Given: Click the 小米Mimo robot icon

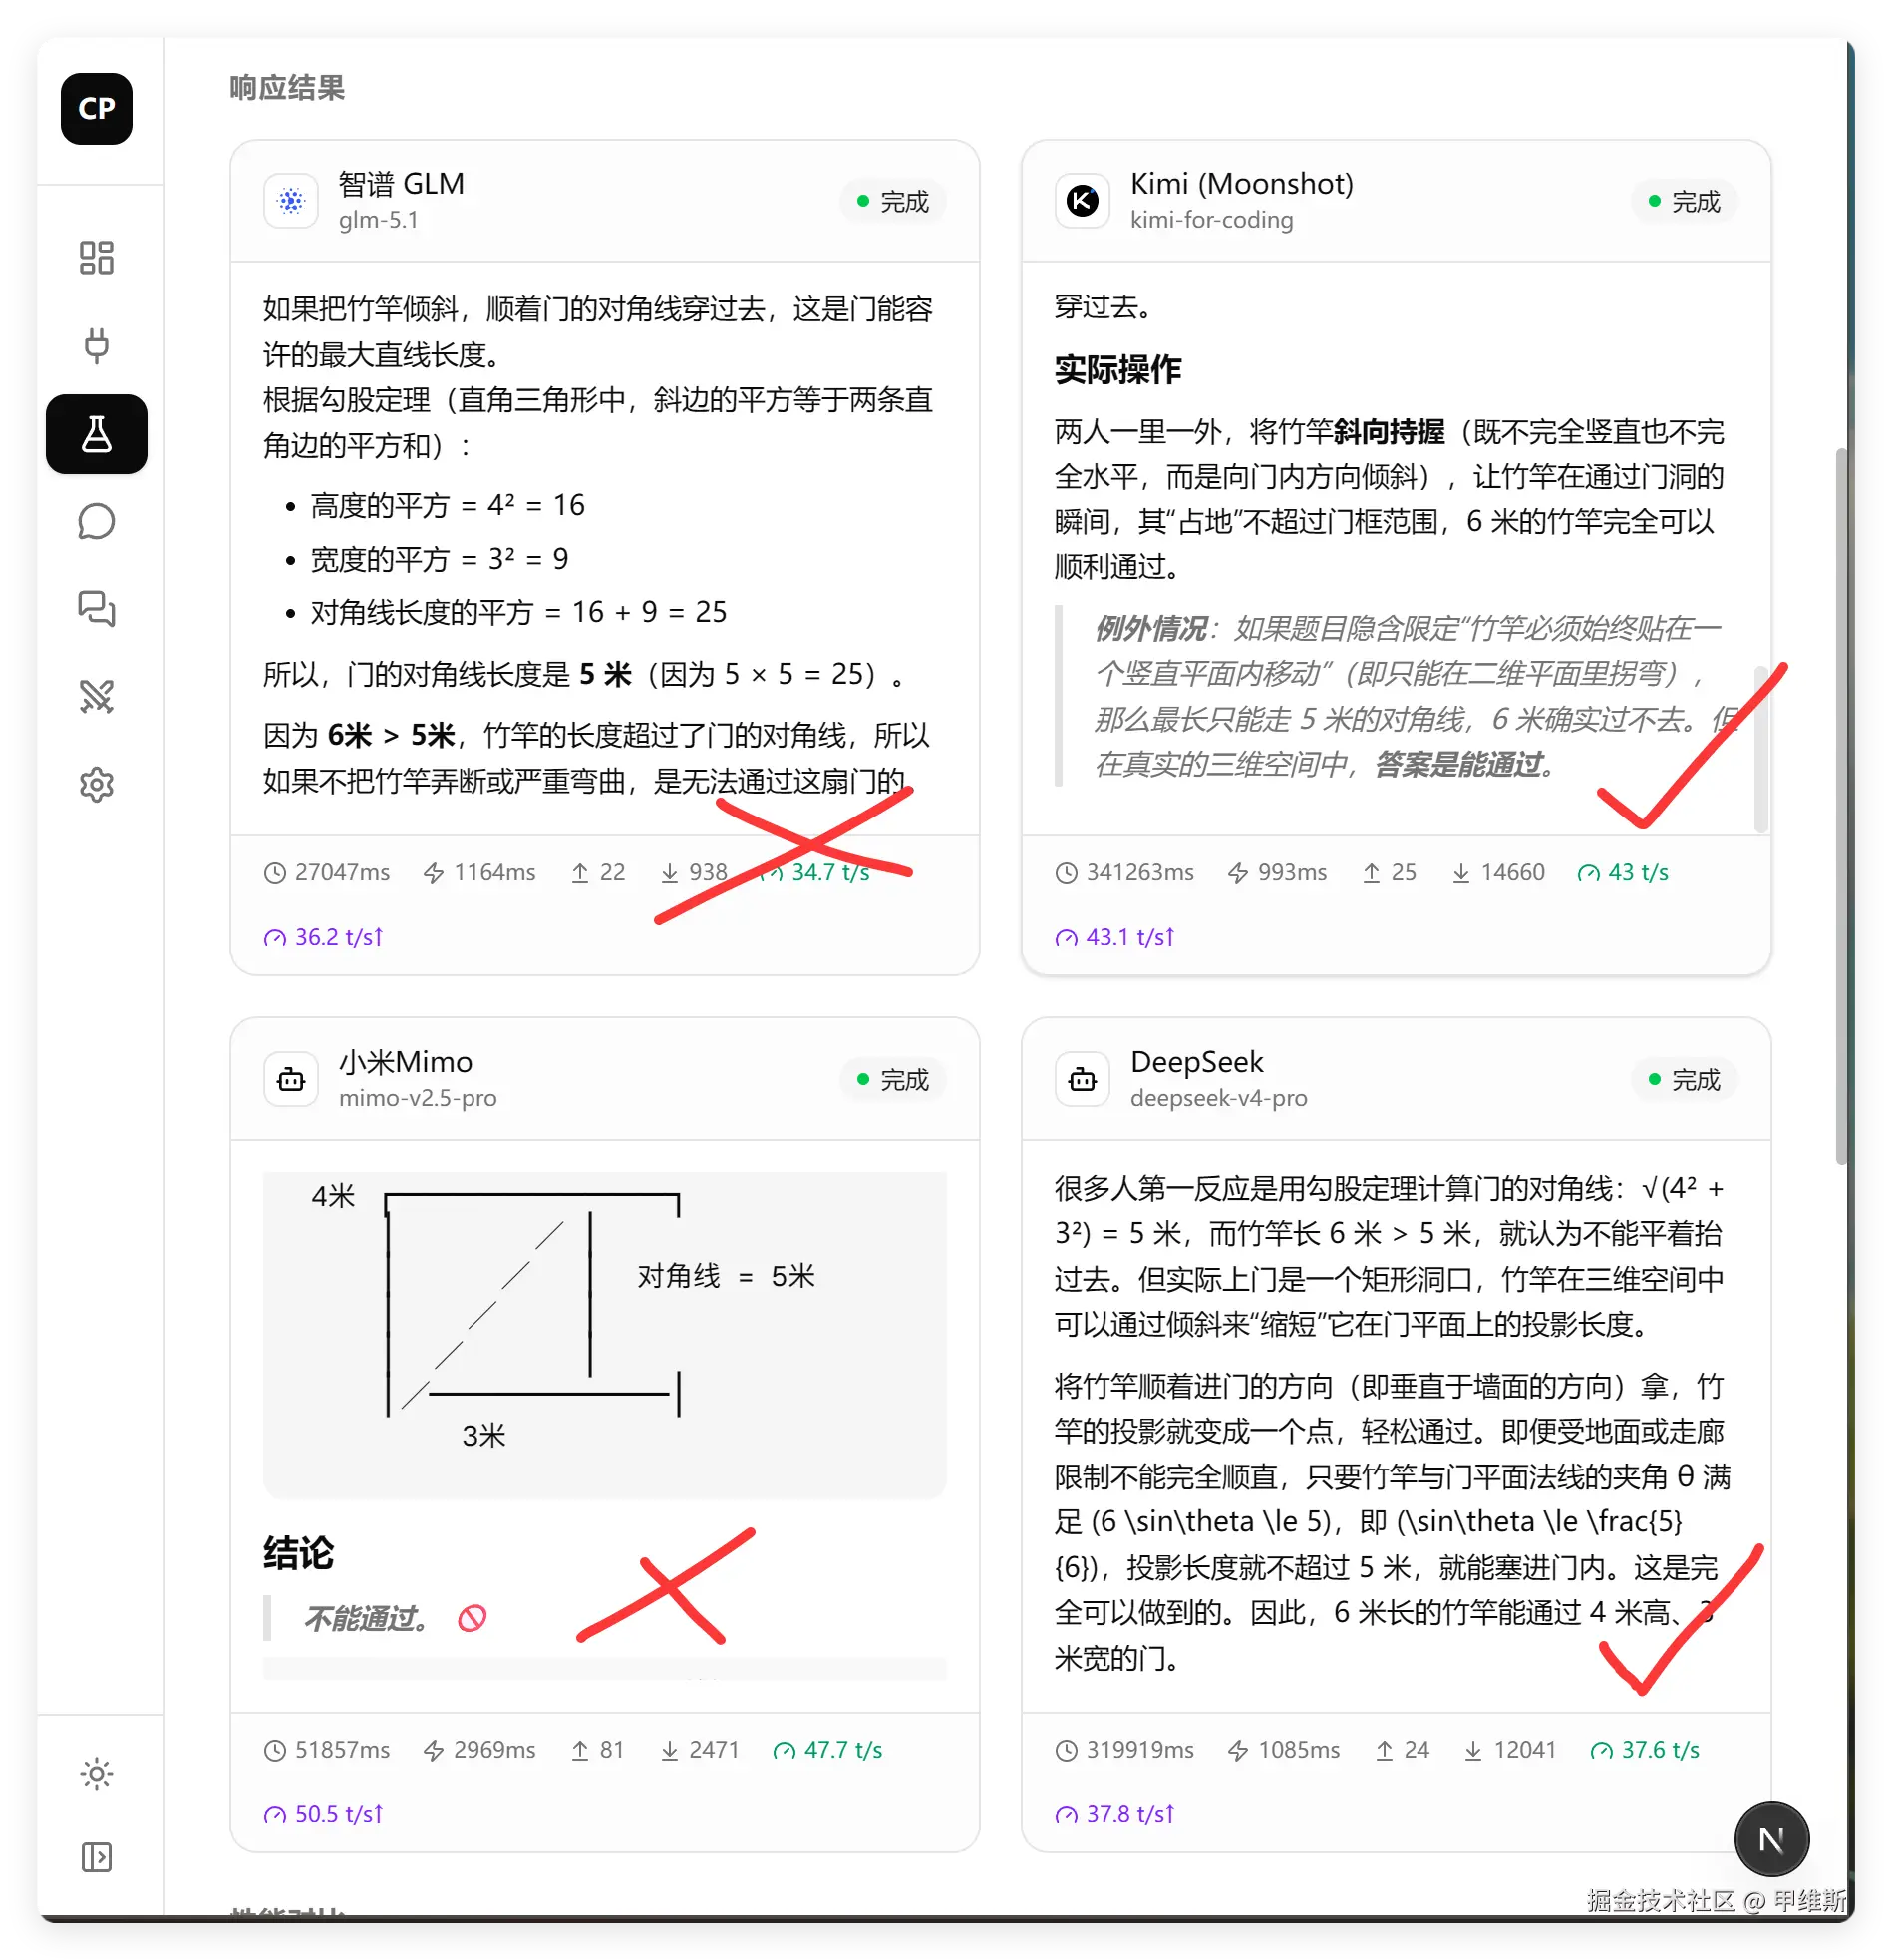Looking at the screenshot, I should (291, 1079).
